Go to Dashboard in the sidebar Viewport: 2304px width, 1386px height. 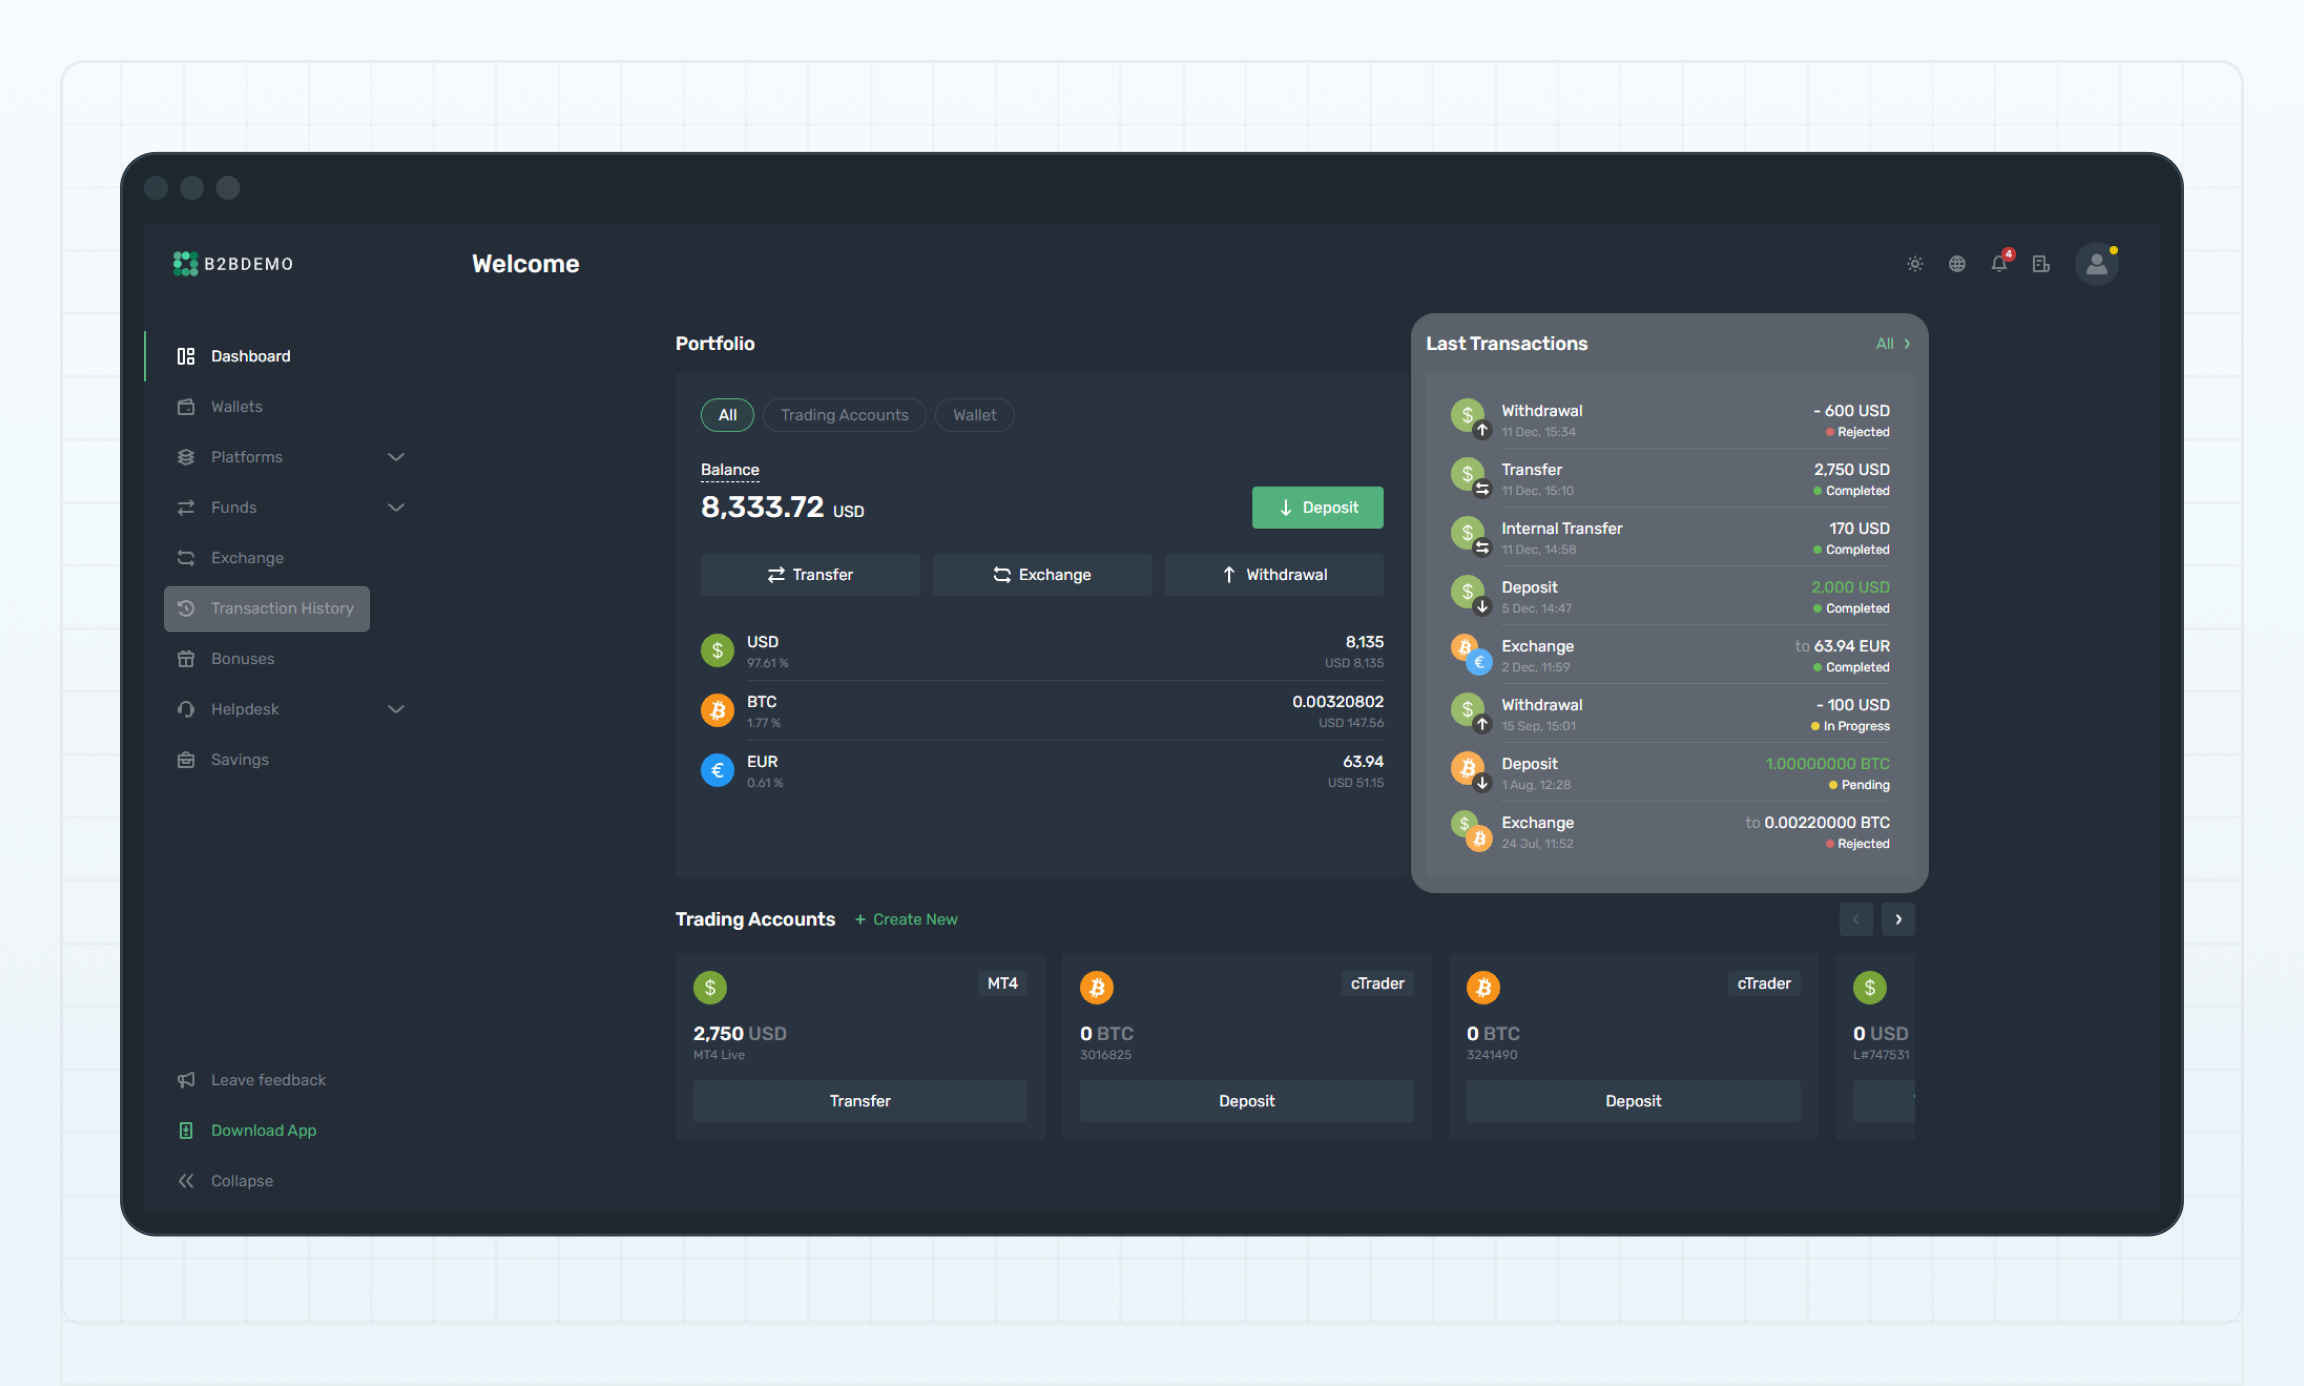pos(250,355)
